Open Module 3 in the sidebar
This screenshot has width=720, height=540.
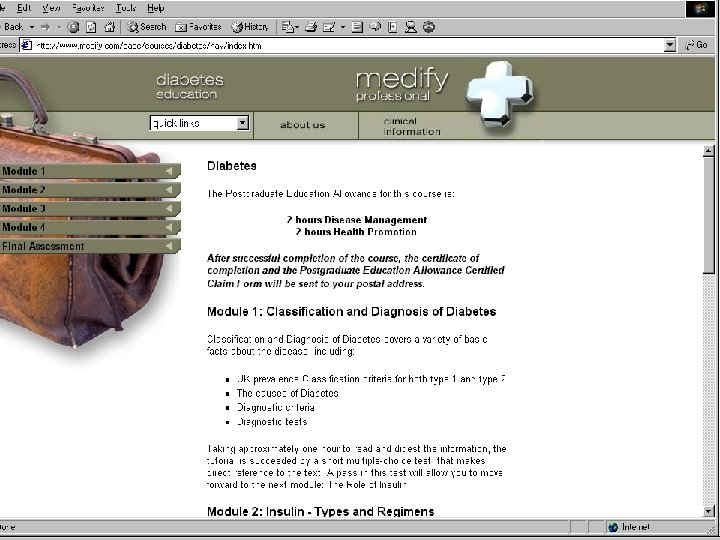[90, 208]
